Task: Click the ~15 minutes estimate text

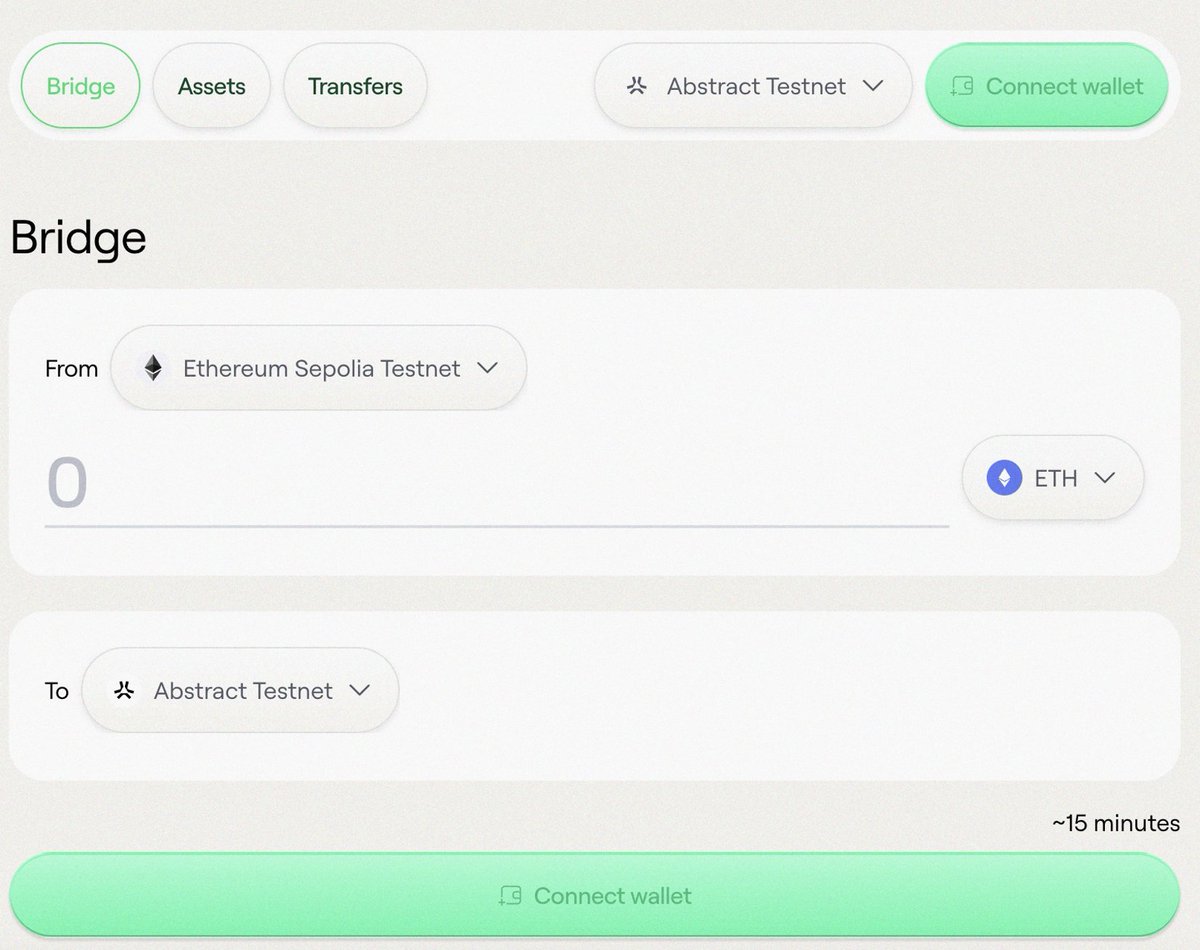Action: [1116, 823]
